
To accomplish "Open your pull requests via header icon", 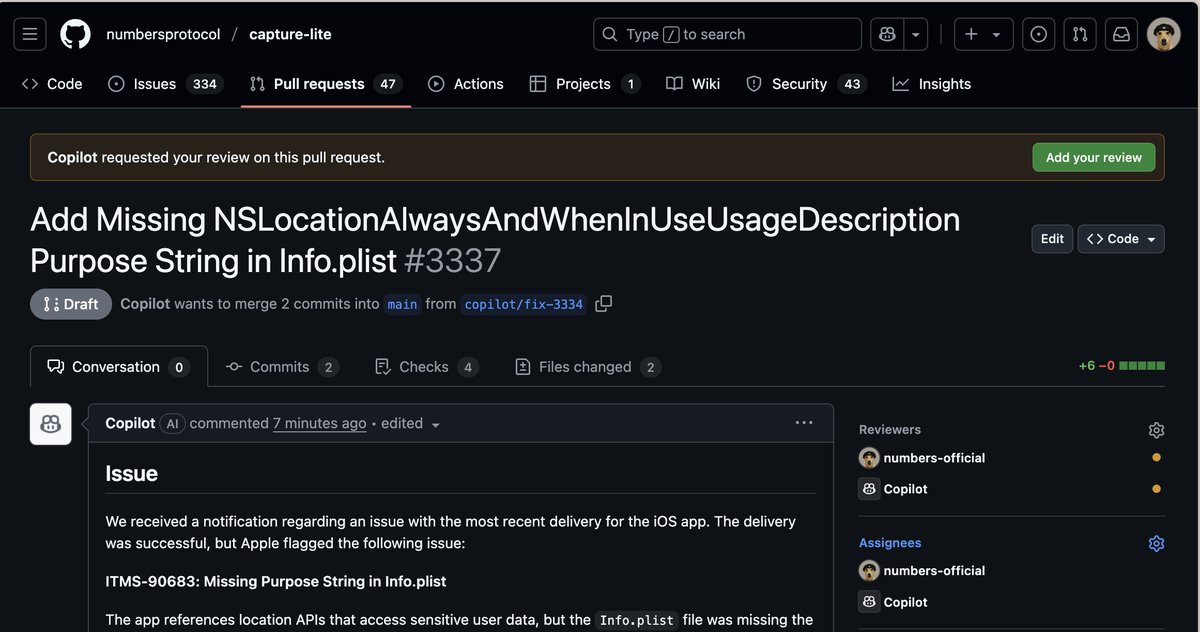I will (1079, 33).
